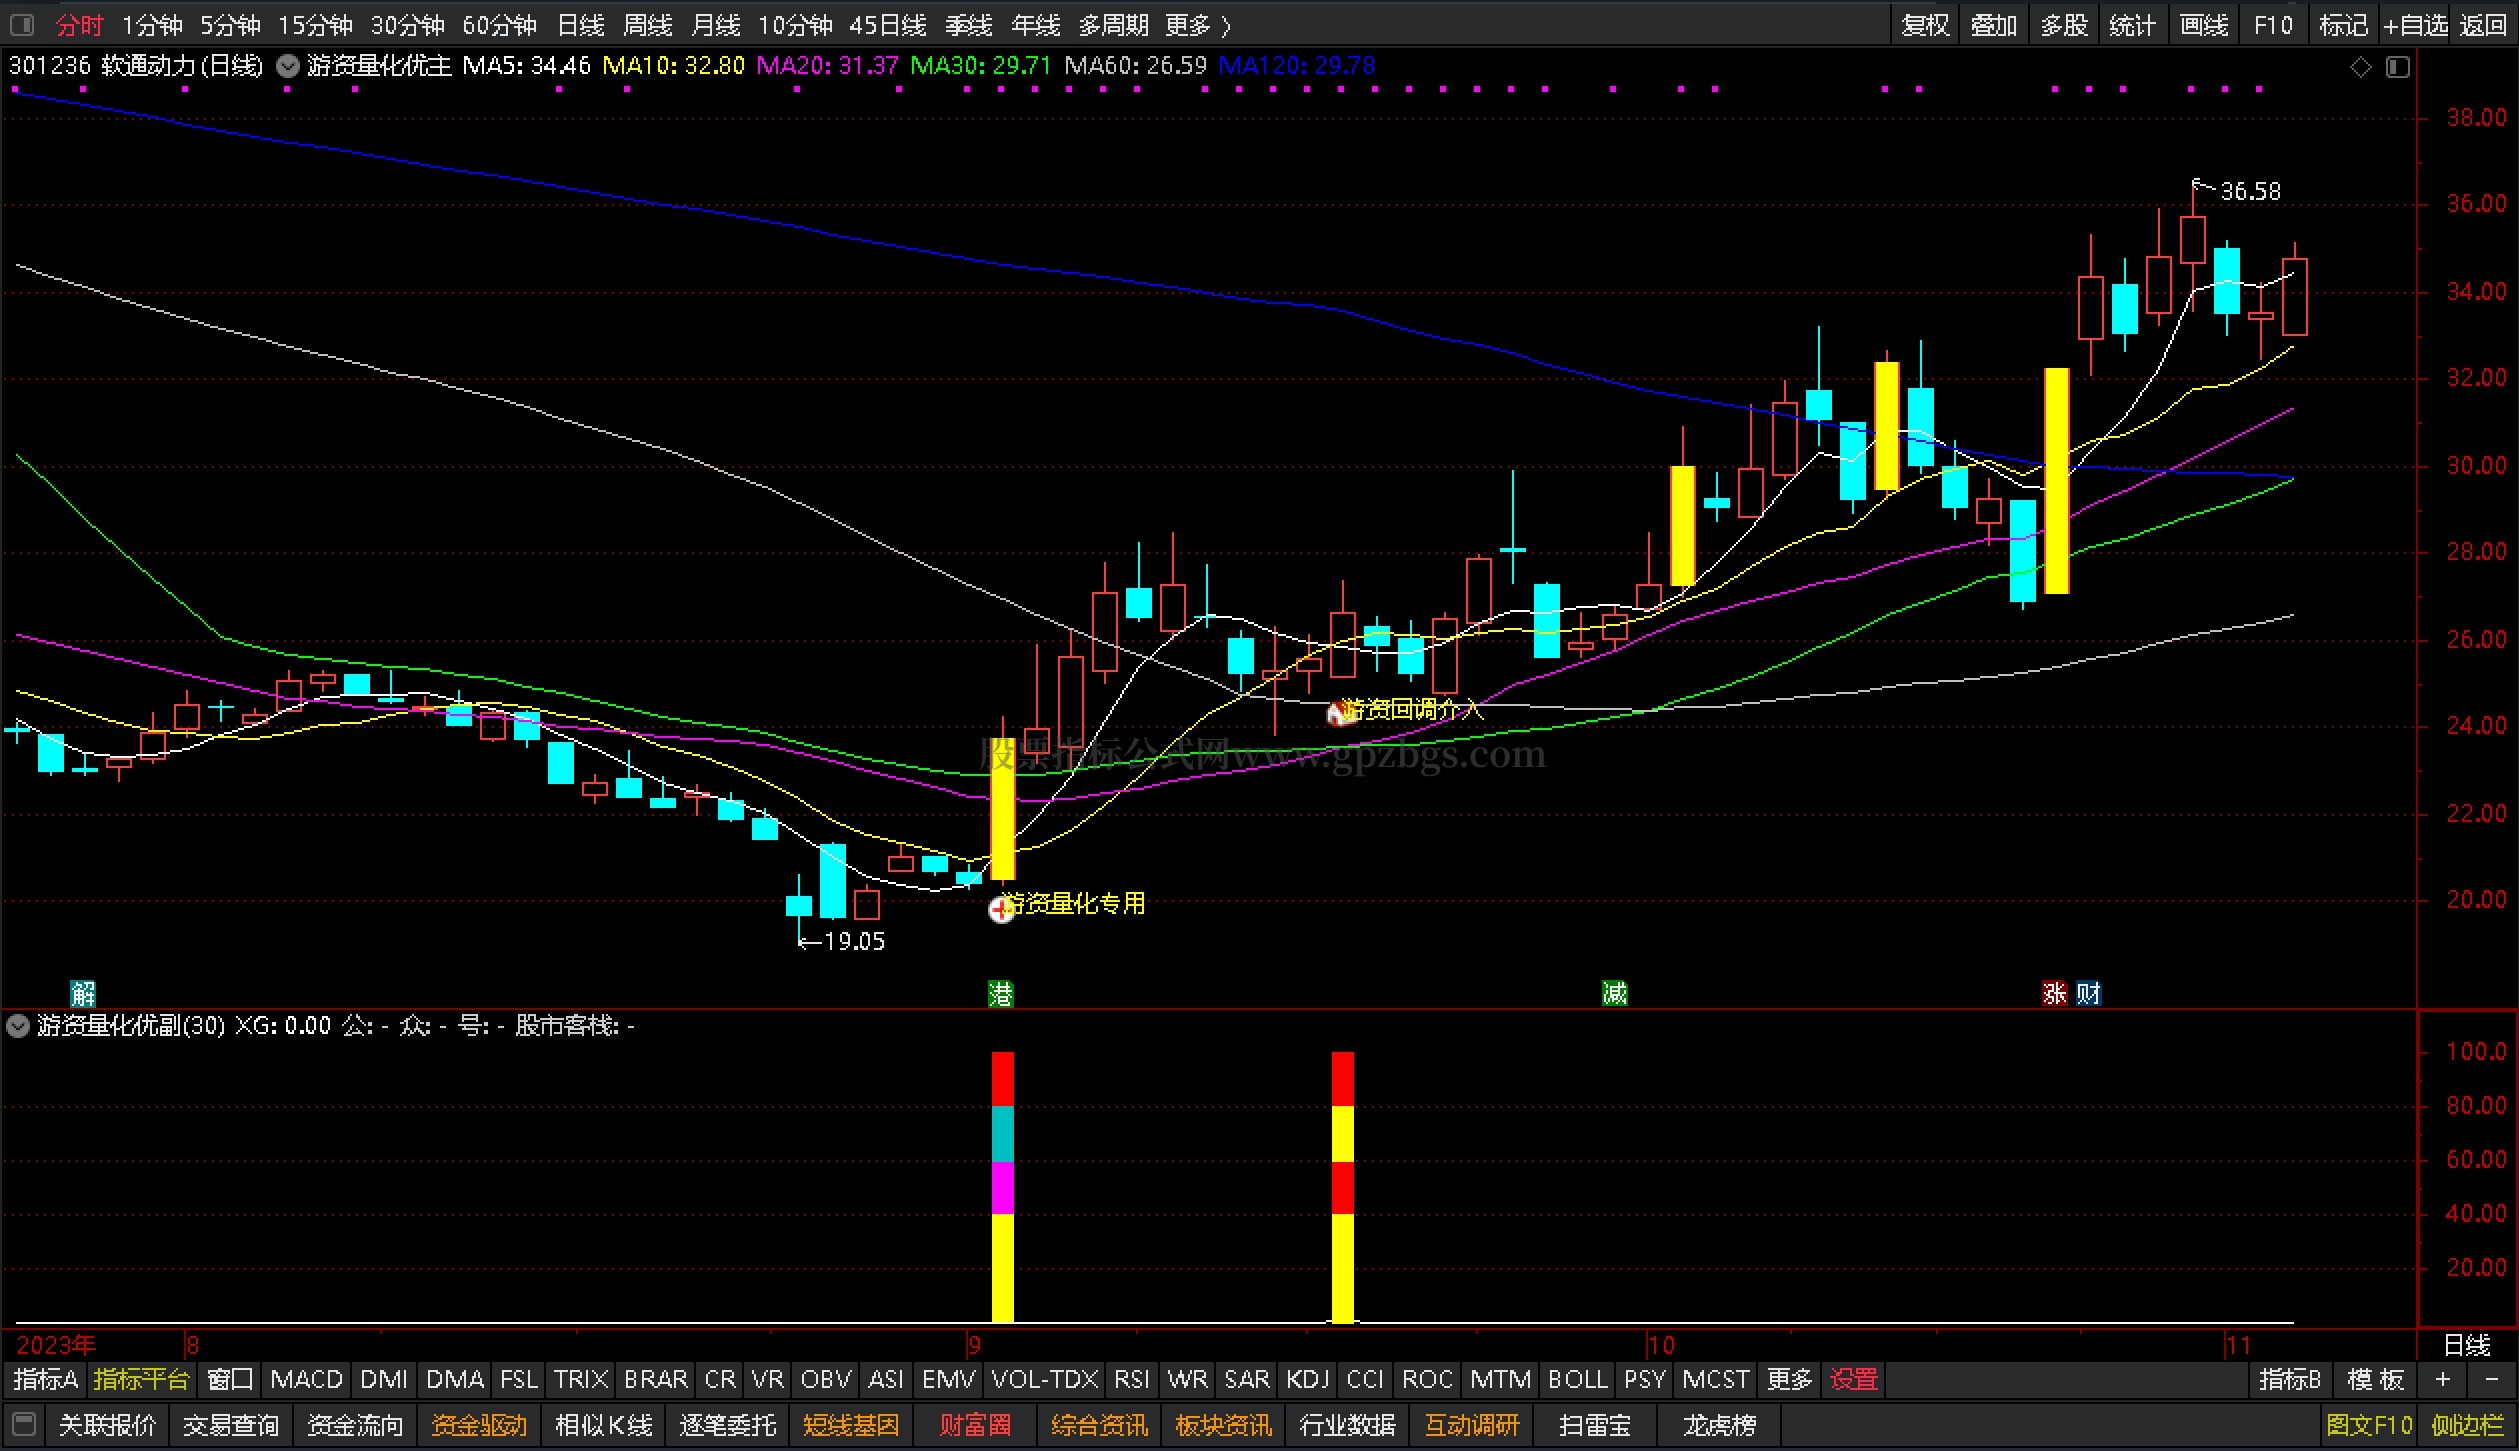Click the 返回 button
2519x1451 pixels.
click(x=2483, y=25)
